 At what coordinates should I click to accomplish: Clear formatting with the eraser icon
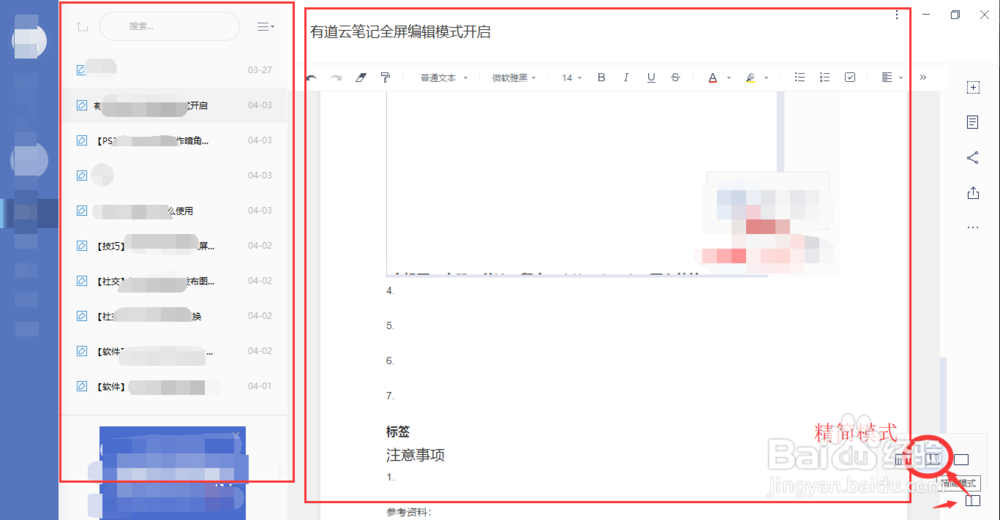(x=361, y=78)
